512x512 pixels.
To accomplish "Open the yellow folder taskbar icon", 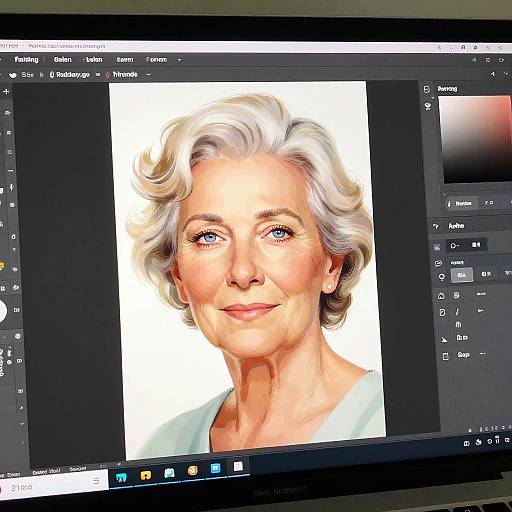I will tap(146, 475).
